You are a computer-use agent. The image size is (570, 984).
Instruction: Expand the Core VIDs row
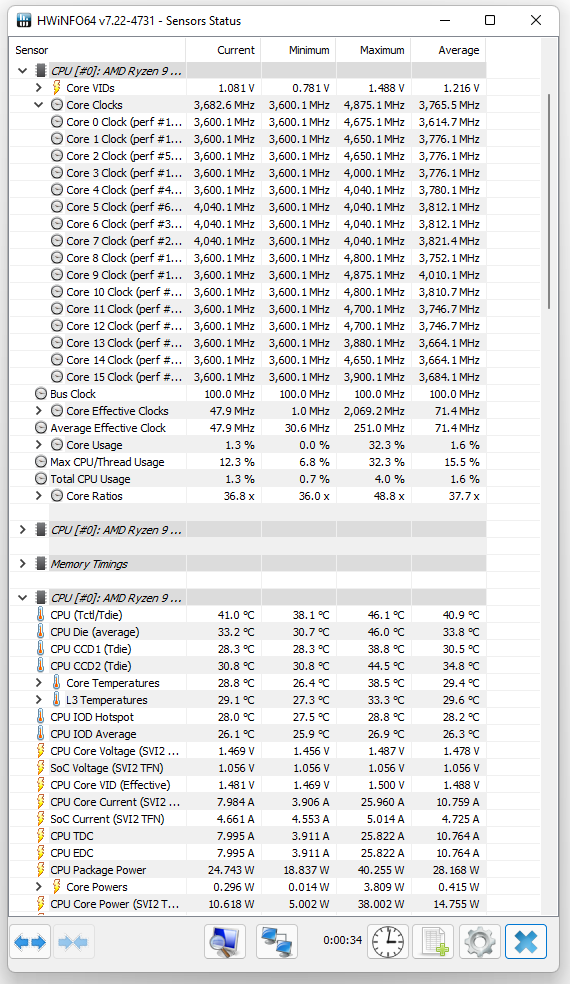pos(39,88)
